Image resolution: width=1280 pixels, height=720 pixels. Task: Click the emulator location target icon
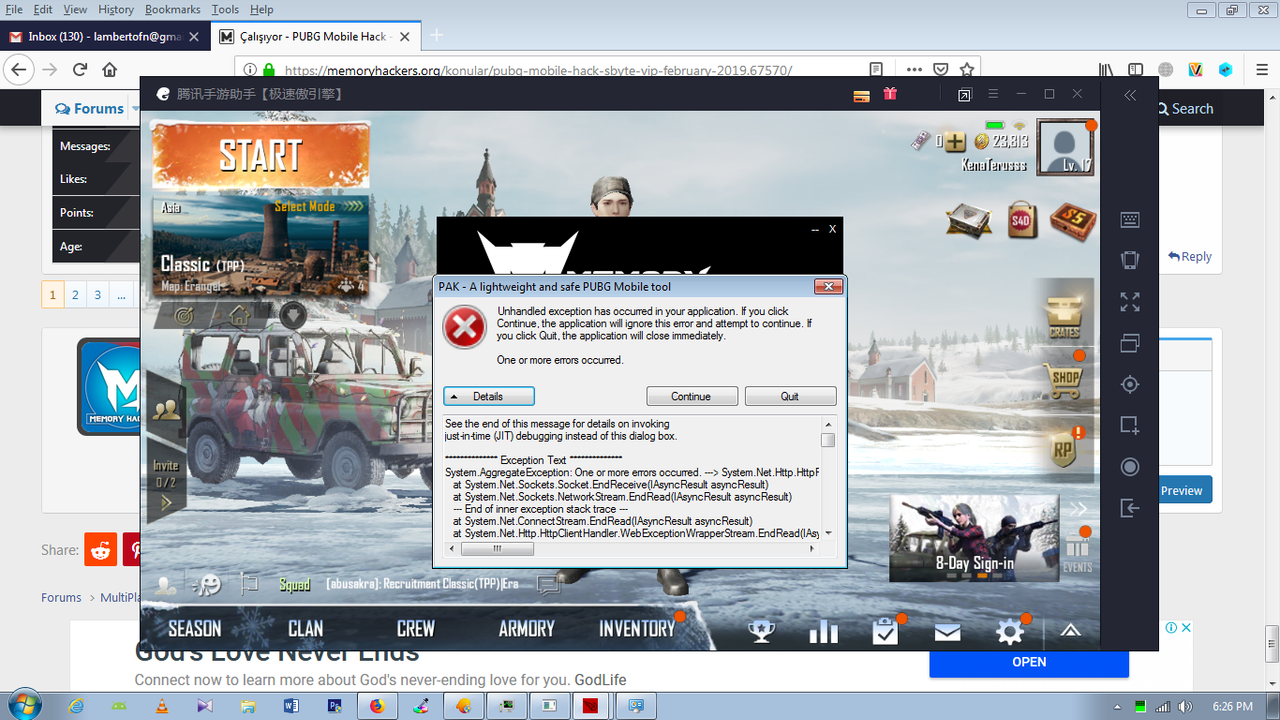[1130, 384]
